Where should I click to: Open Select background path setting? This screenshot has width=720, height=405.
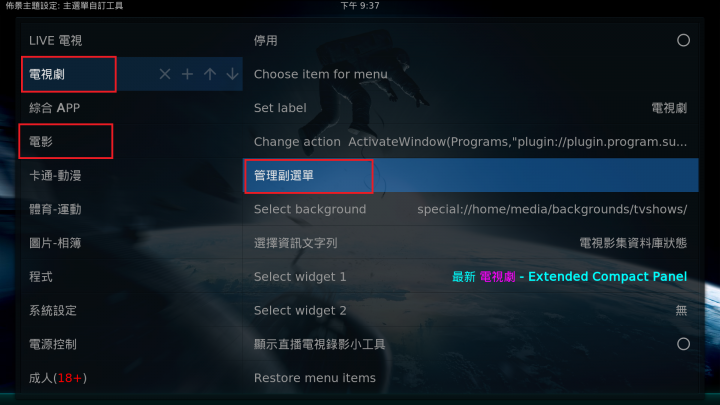(470, 209)
